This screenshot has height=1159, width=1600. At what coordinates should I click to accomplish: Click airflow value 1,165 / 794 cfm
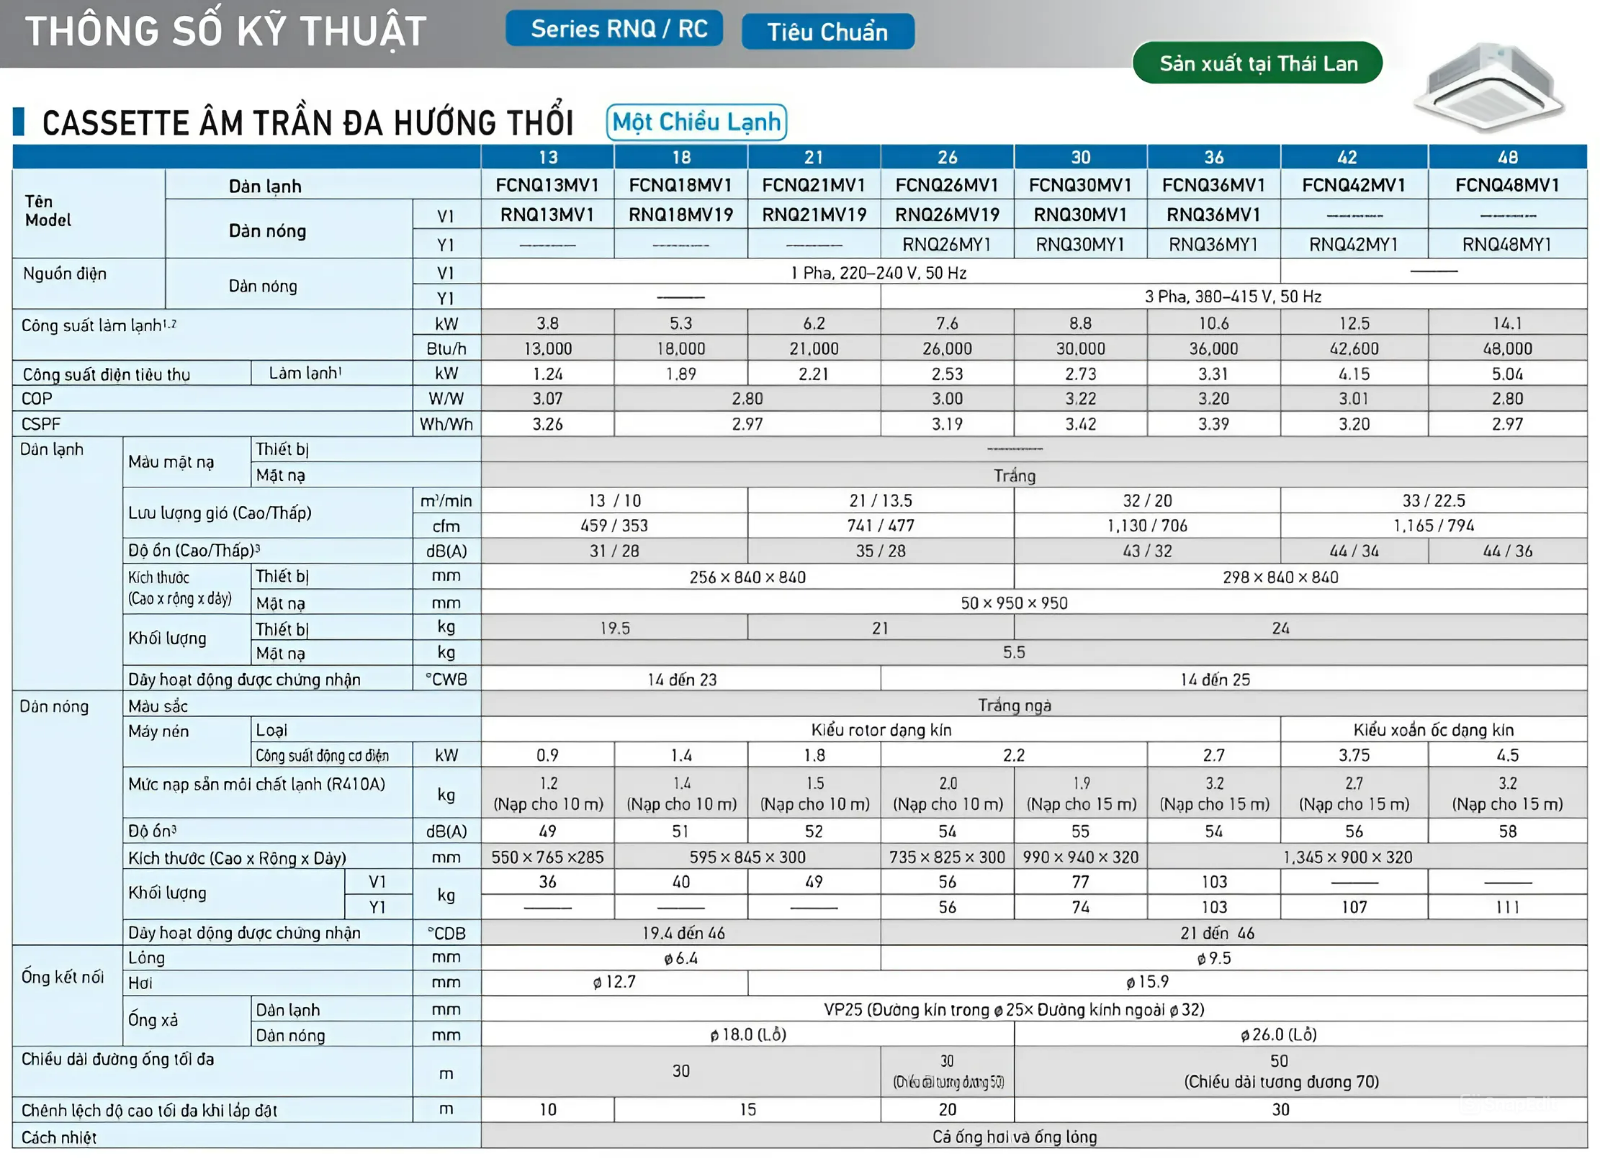pyautogui.click(x=1434, y=526)
